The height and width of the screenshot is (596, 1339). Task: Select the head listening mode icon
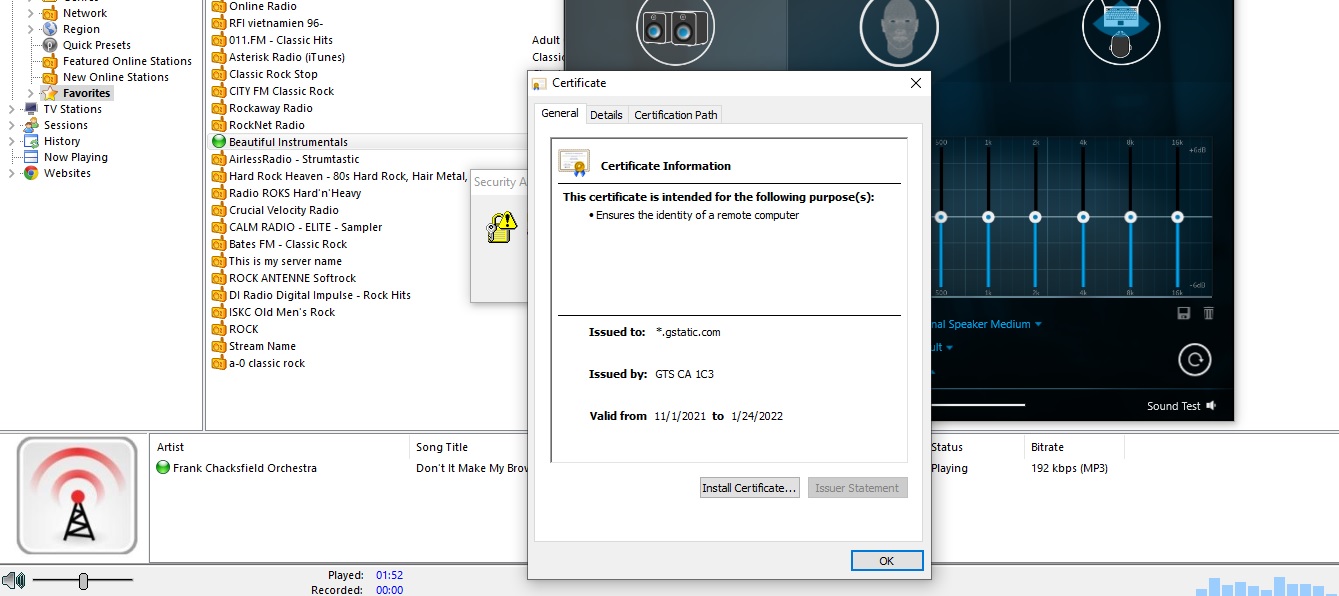[x=898, y=27]
